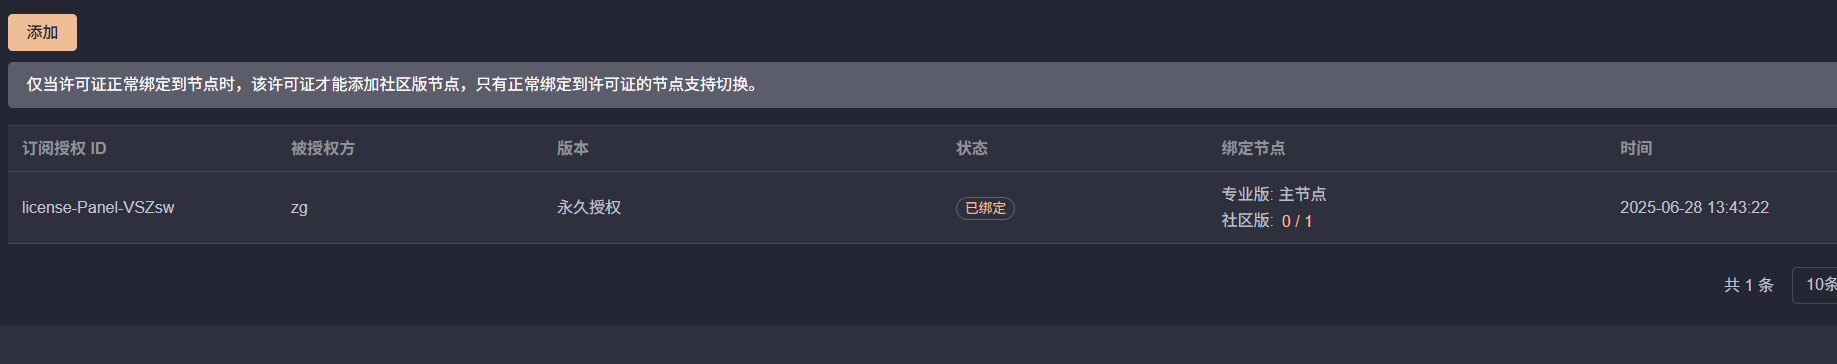Click the 永久授权 version cell
This screenshot has width=1837, height=364.
click(589, 207)
